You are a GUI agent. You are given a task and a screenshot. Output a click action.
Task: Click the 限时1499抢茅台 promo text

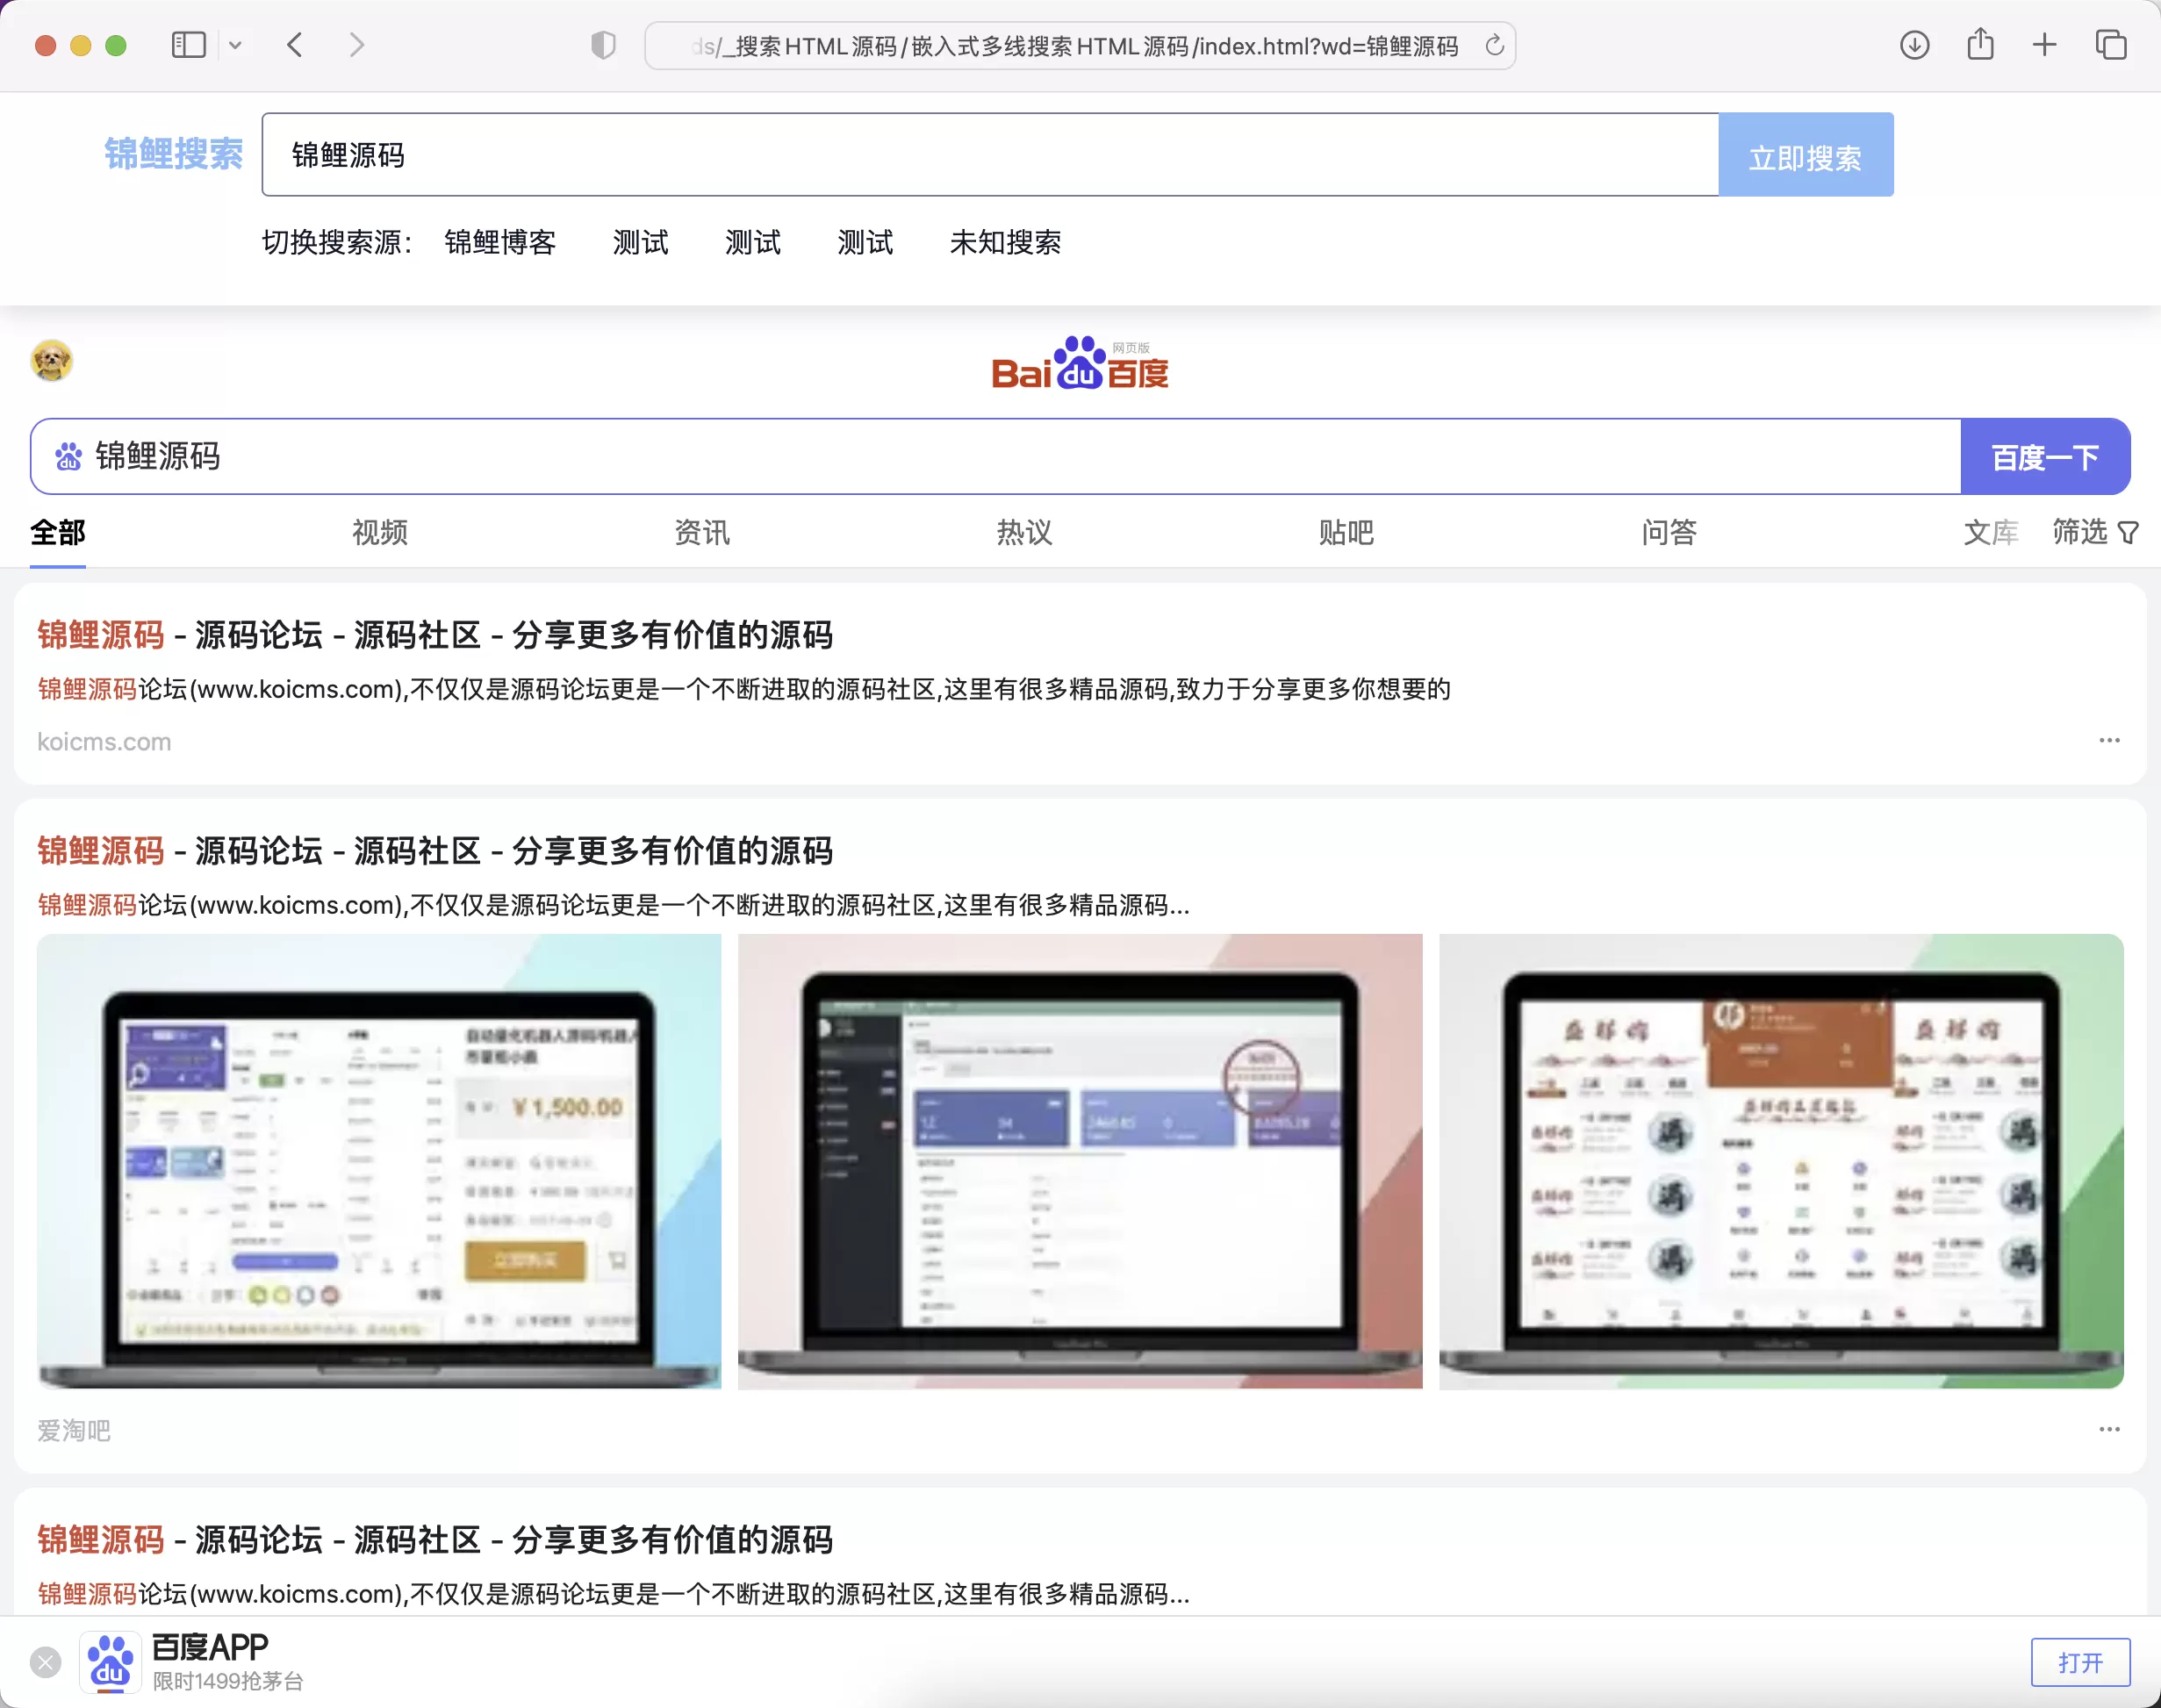pos(228,1681)
